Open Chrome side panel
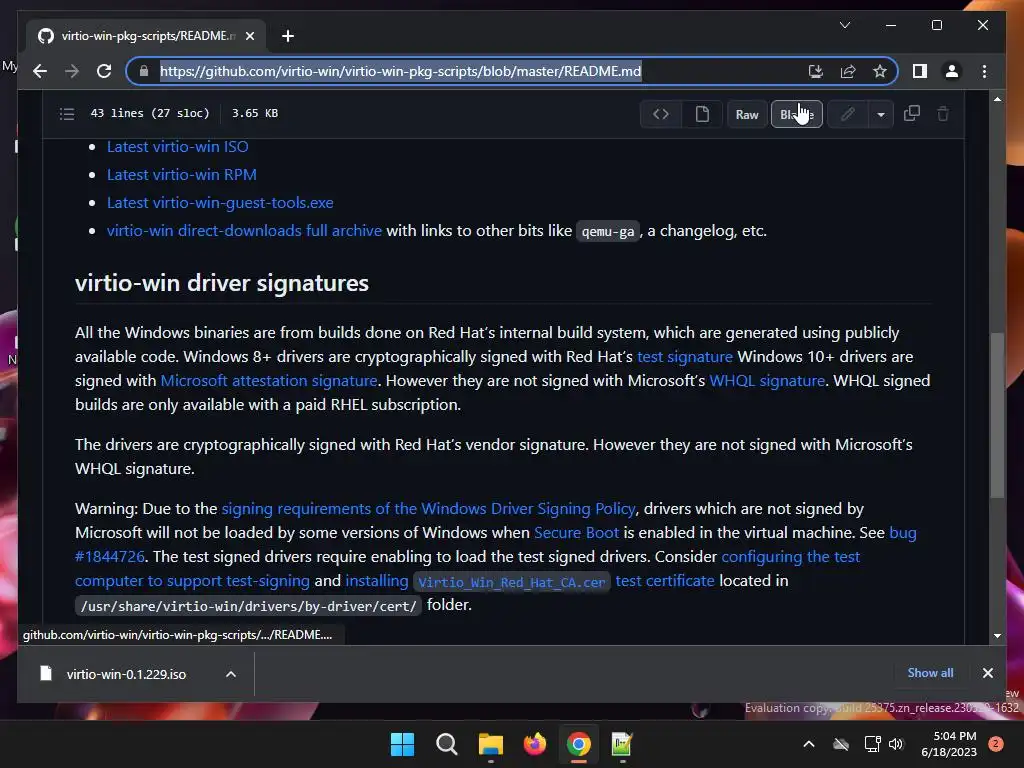The width and height of the screenshot is (1024, 768). (x=920, y=71)
